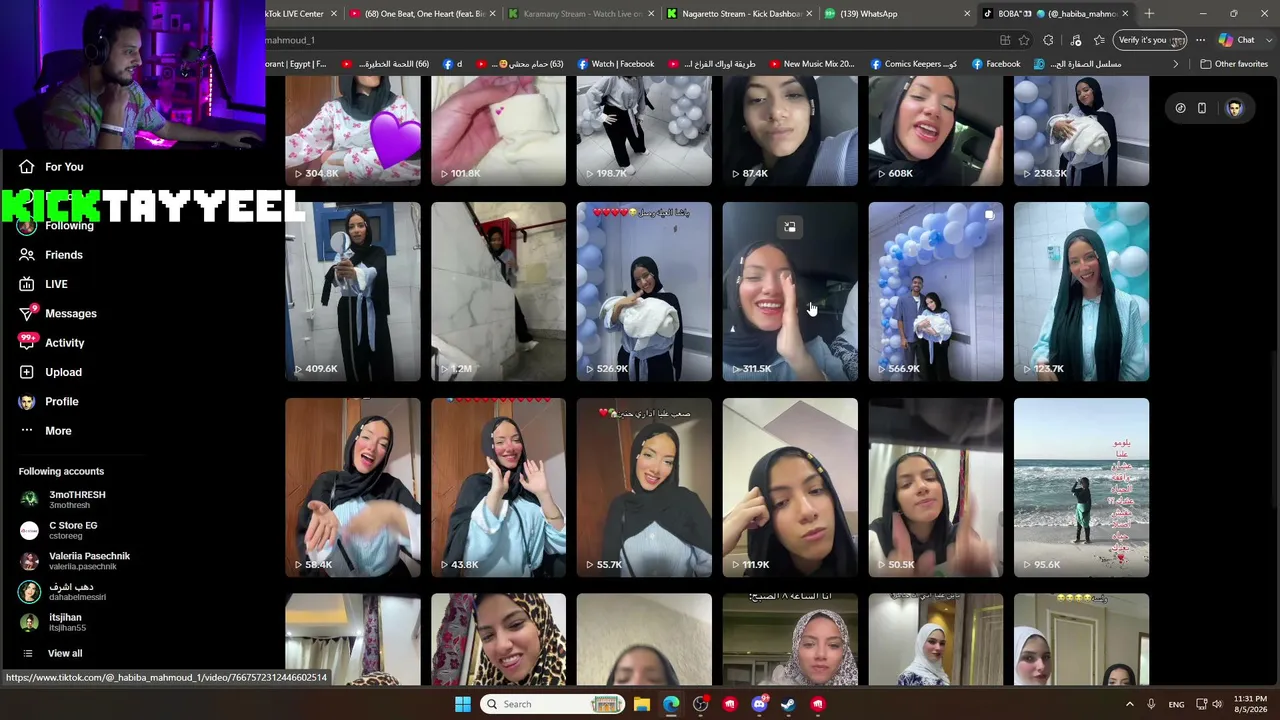Screen dimensions: 1280x720
Task: Click the Upload plus icon
Action: 27,372
